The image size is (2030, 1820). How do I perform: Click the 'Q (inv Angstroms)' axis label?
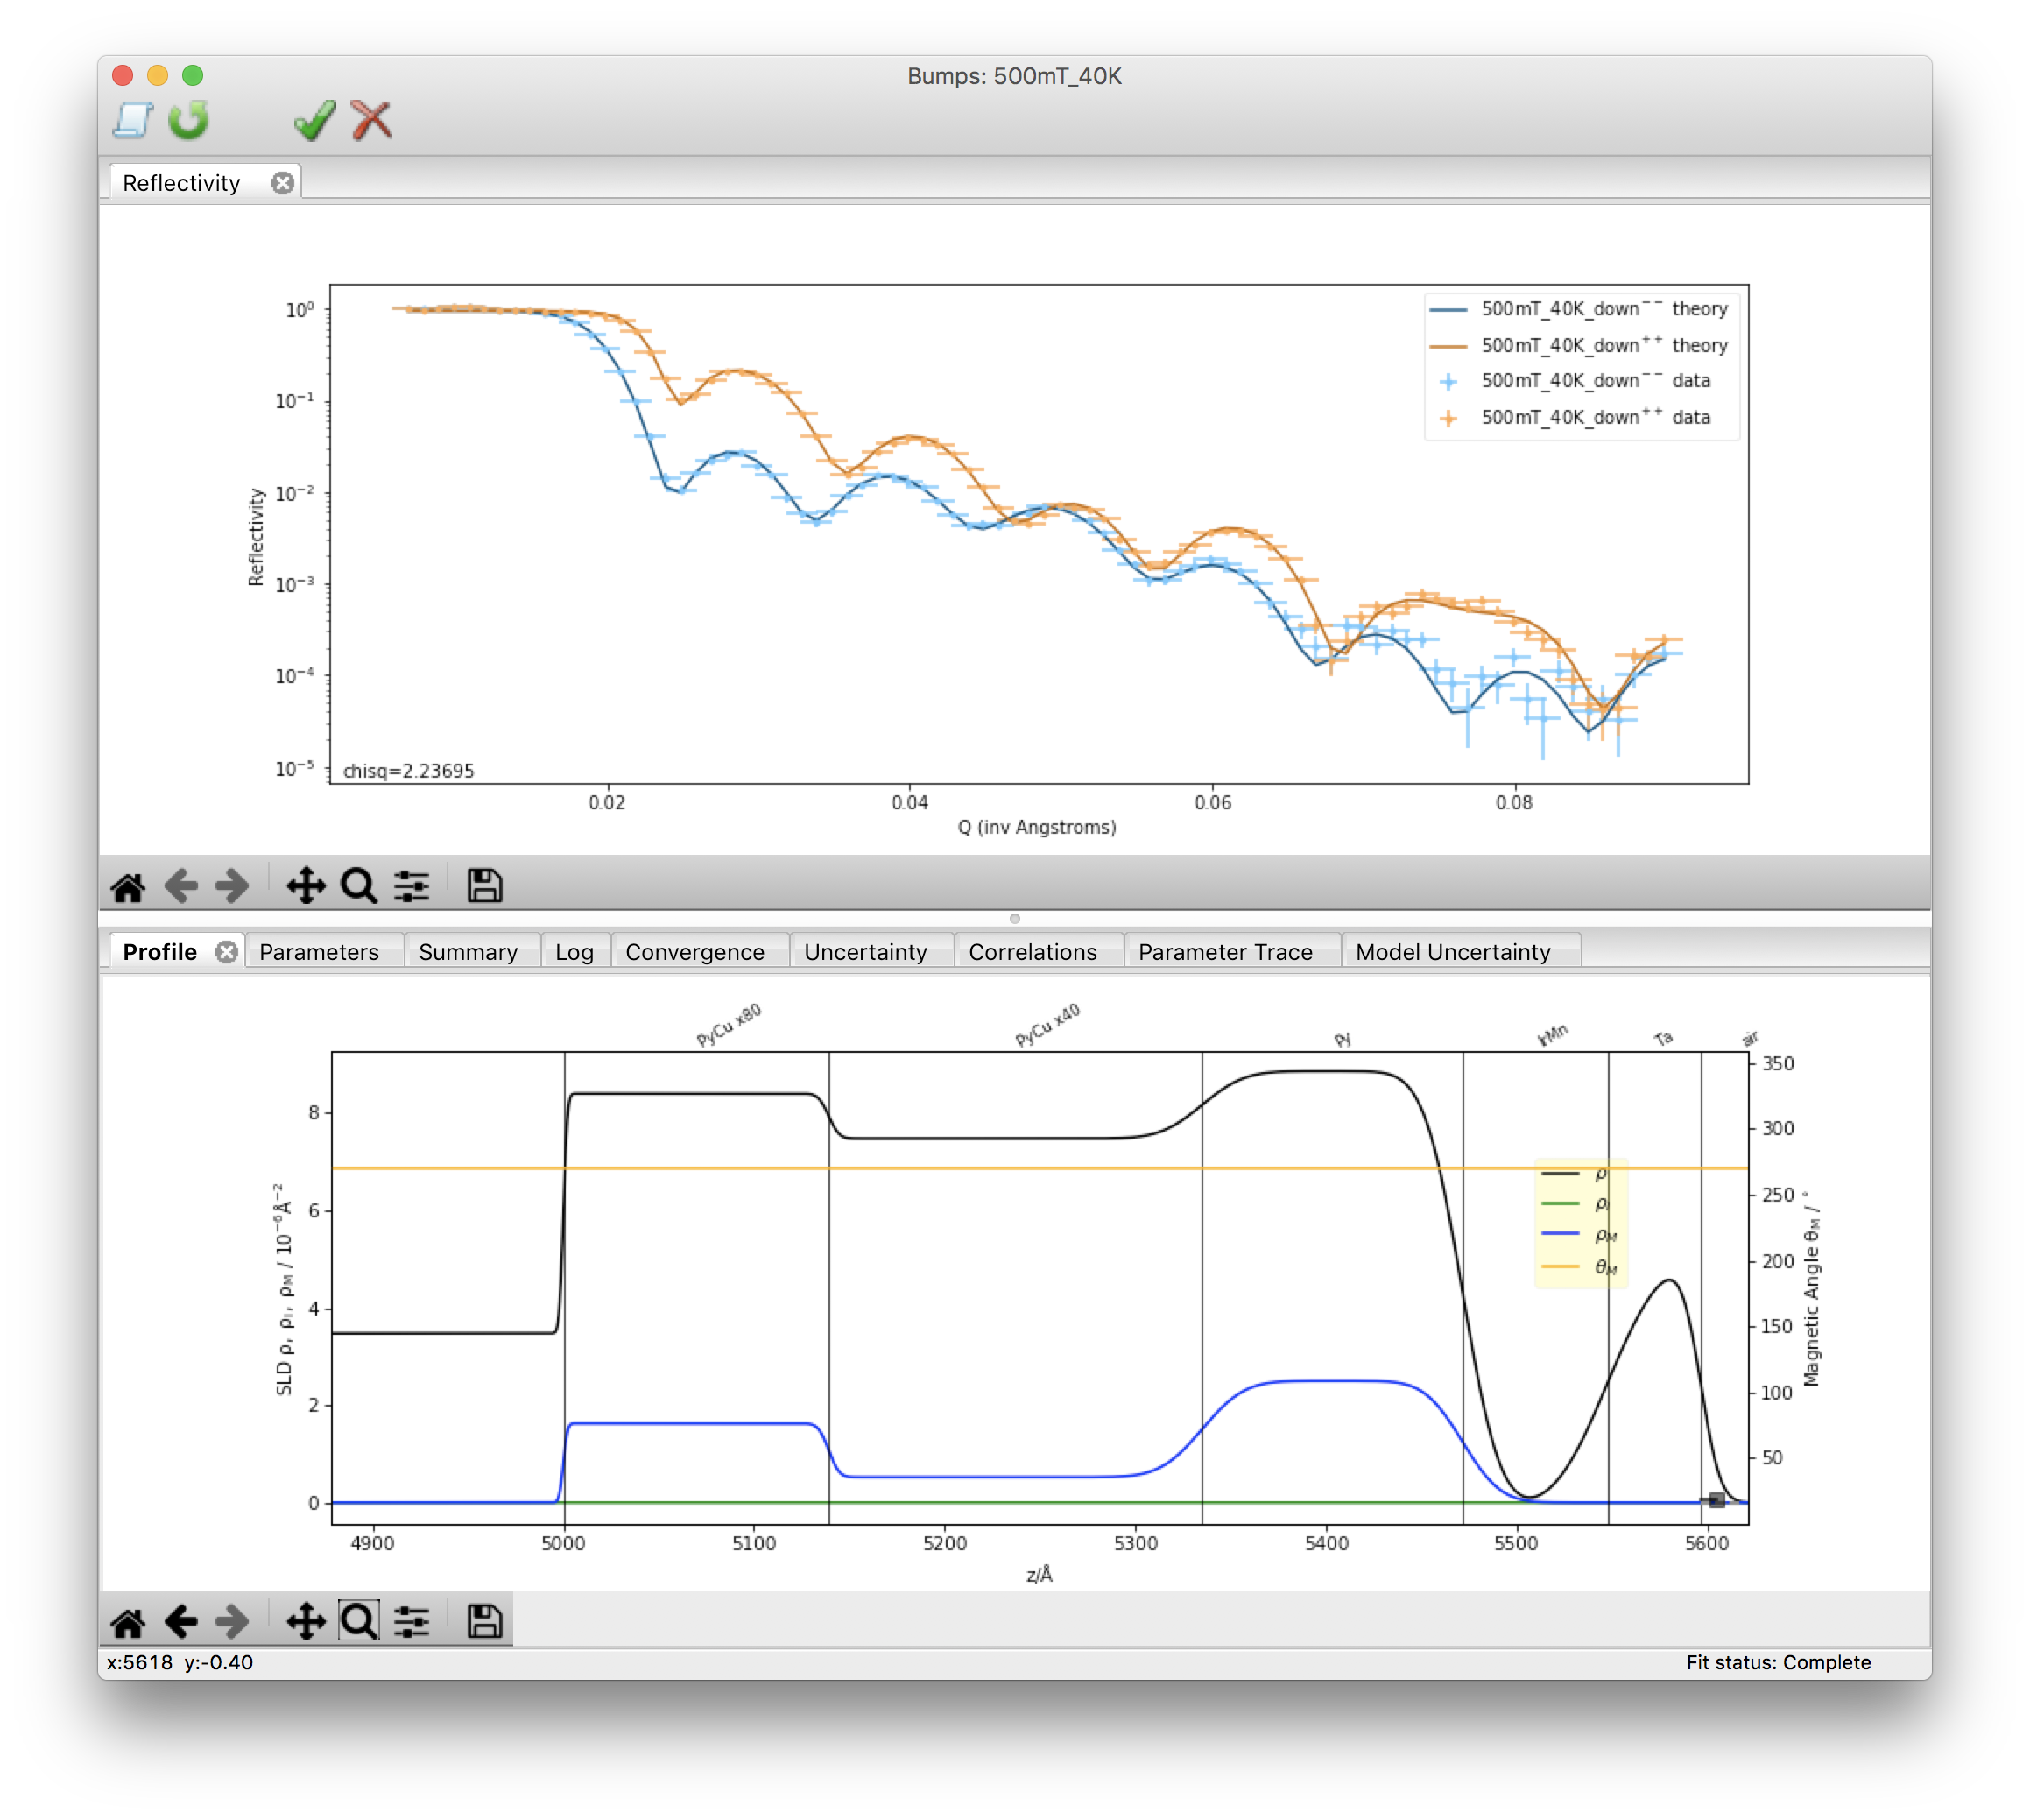(1037, 828)
